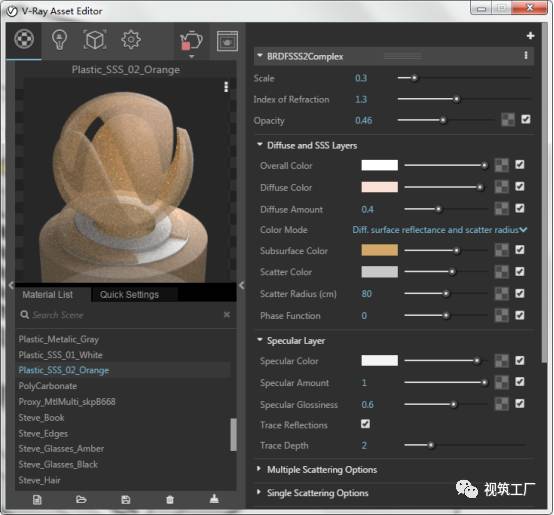The image size is (554, 515).
Task: Select Plastic_SSS_01_White material
Action: tap(60, 355)
